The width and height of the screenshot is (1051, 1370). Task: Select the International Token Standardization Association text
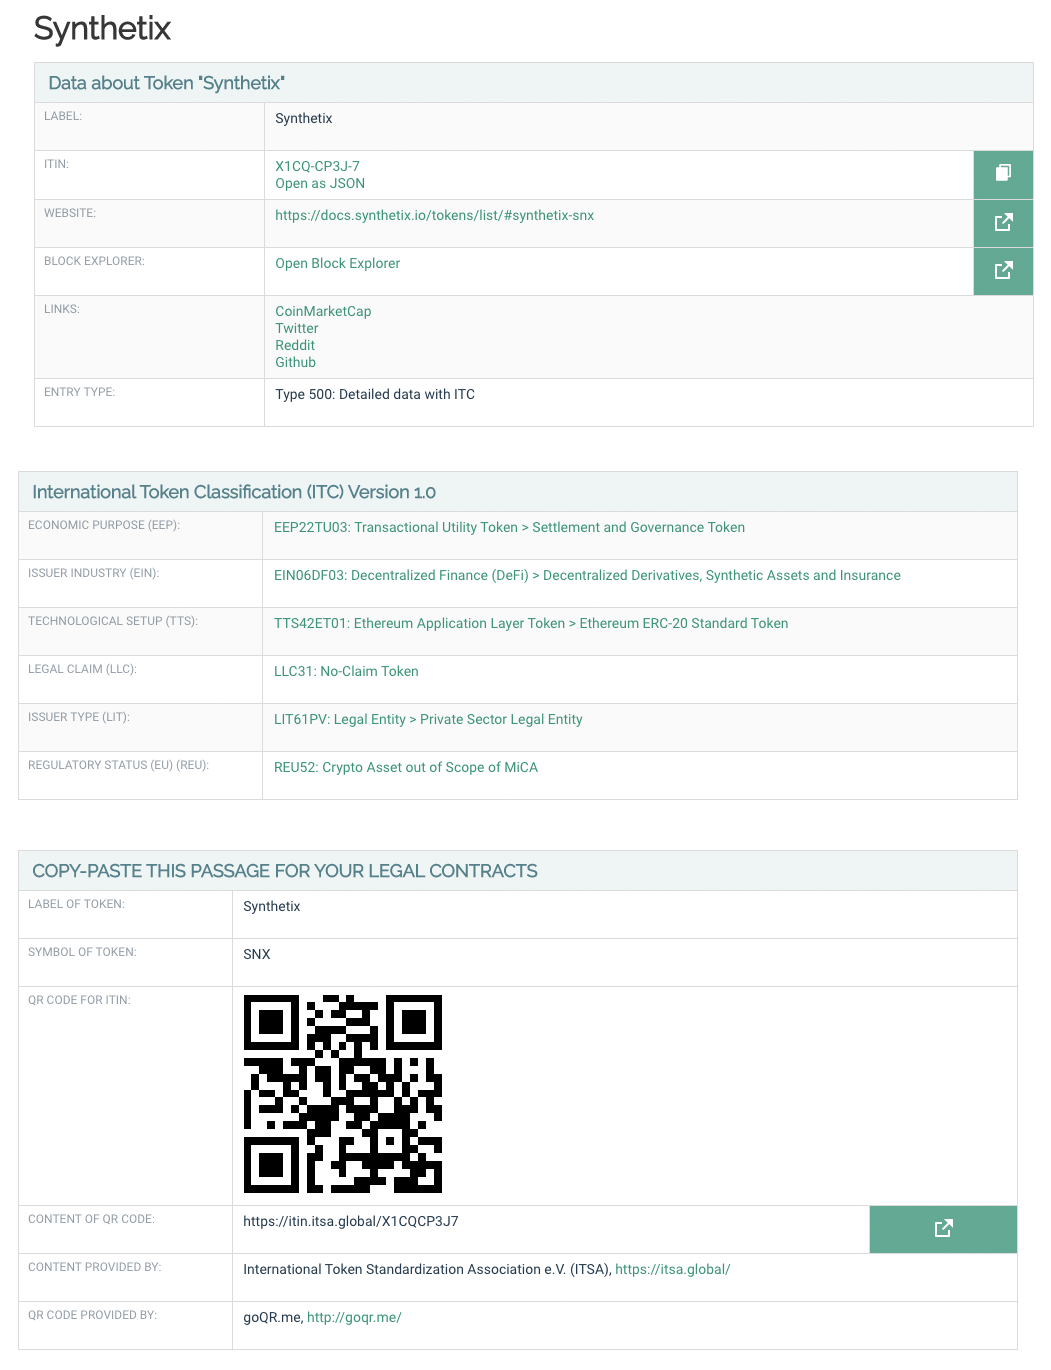pyautogui.click(x=427, y=1269)
